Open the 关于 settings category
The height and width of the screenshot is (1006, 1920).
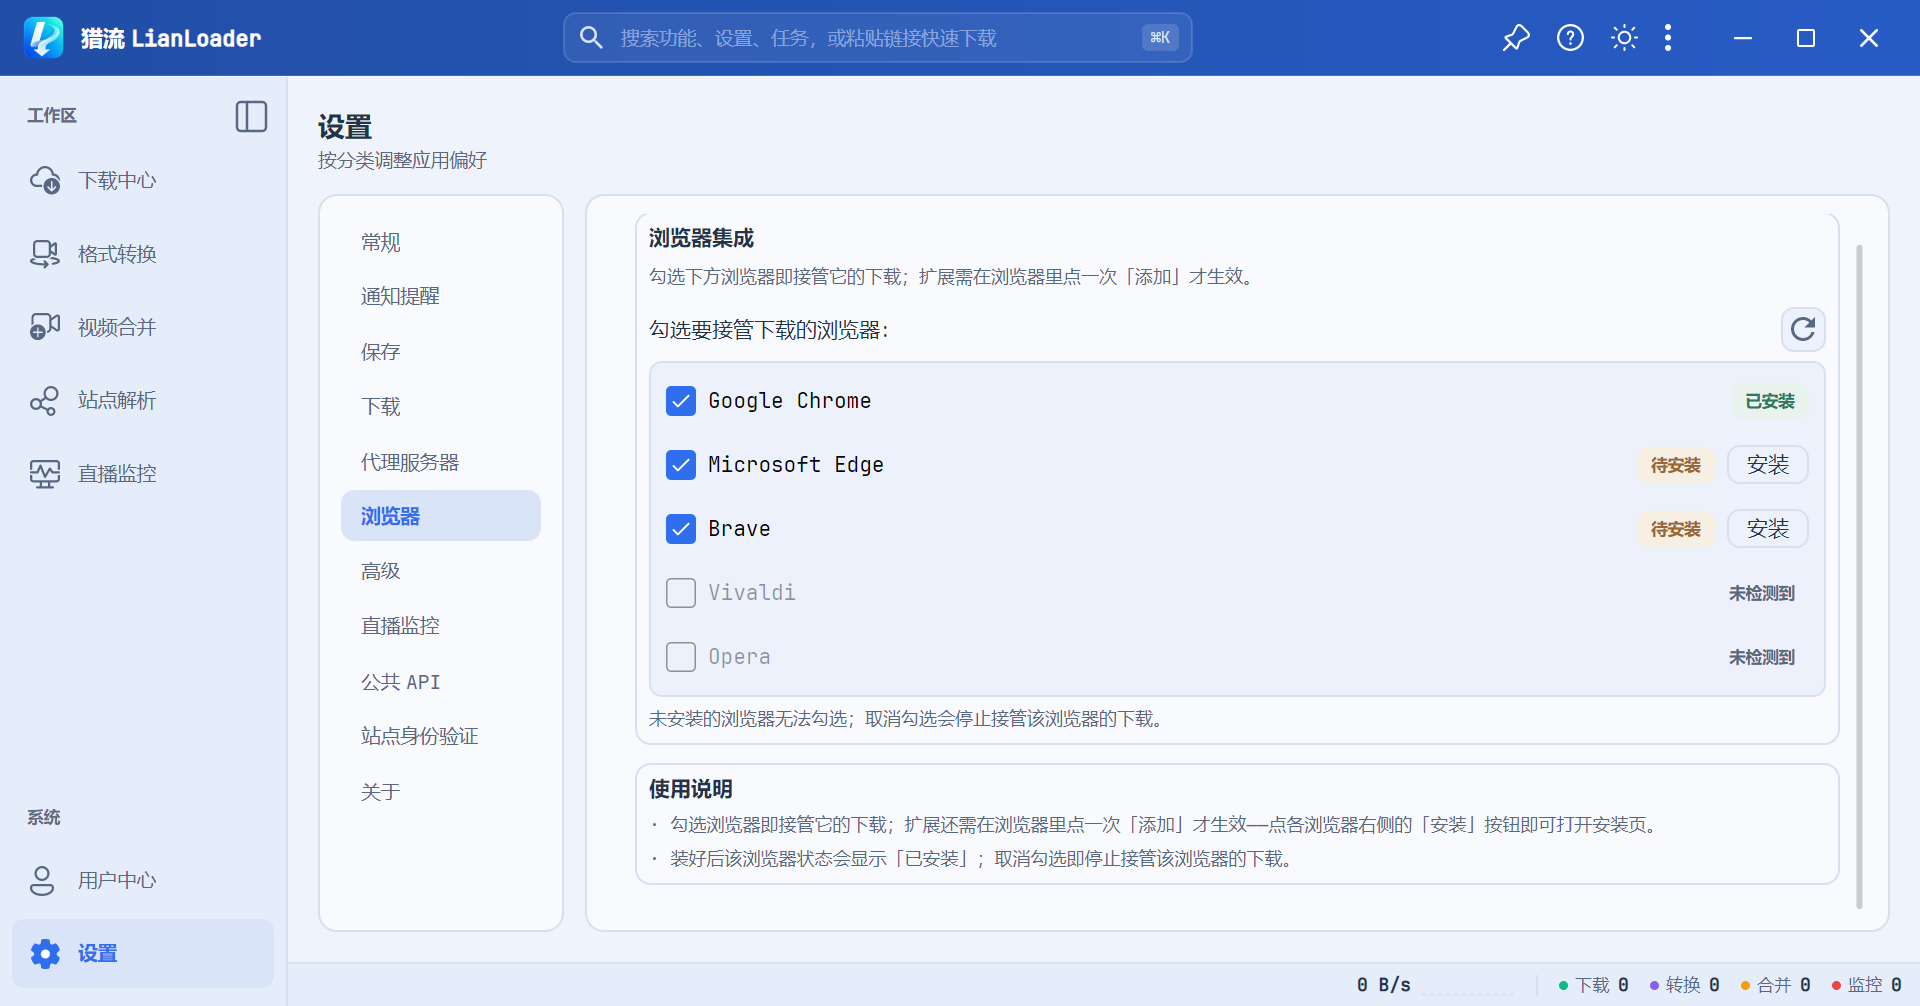441,792
